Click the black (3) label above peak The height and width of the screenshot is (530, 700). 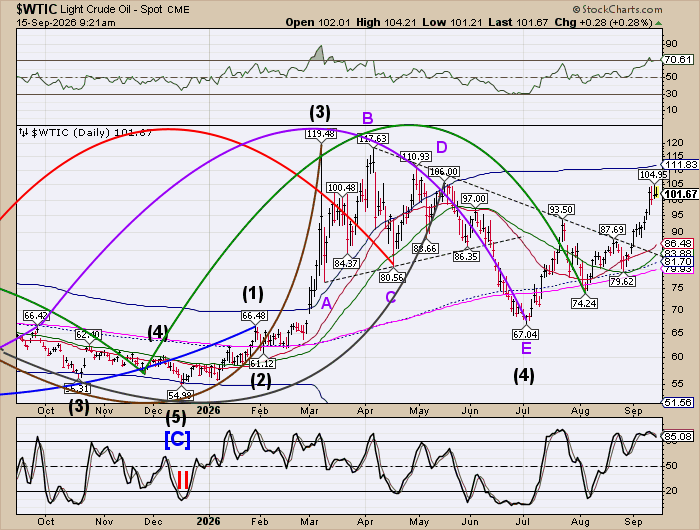click(320, 113)
